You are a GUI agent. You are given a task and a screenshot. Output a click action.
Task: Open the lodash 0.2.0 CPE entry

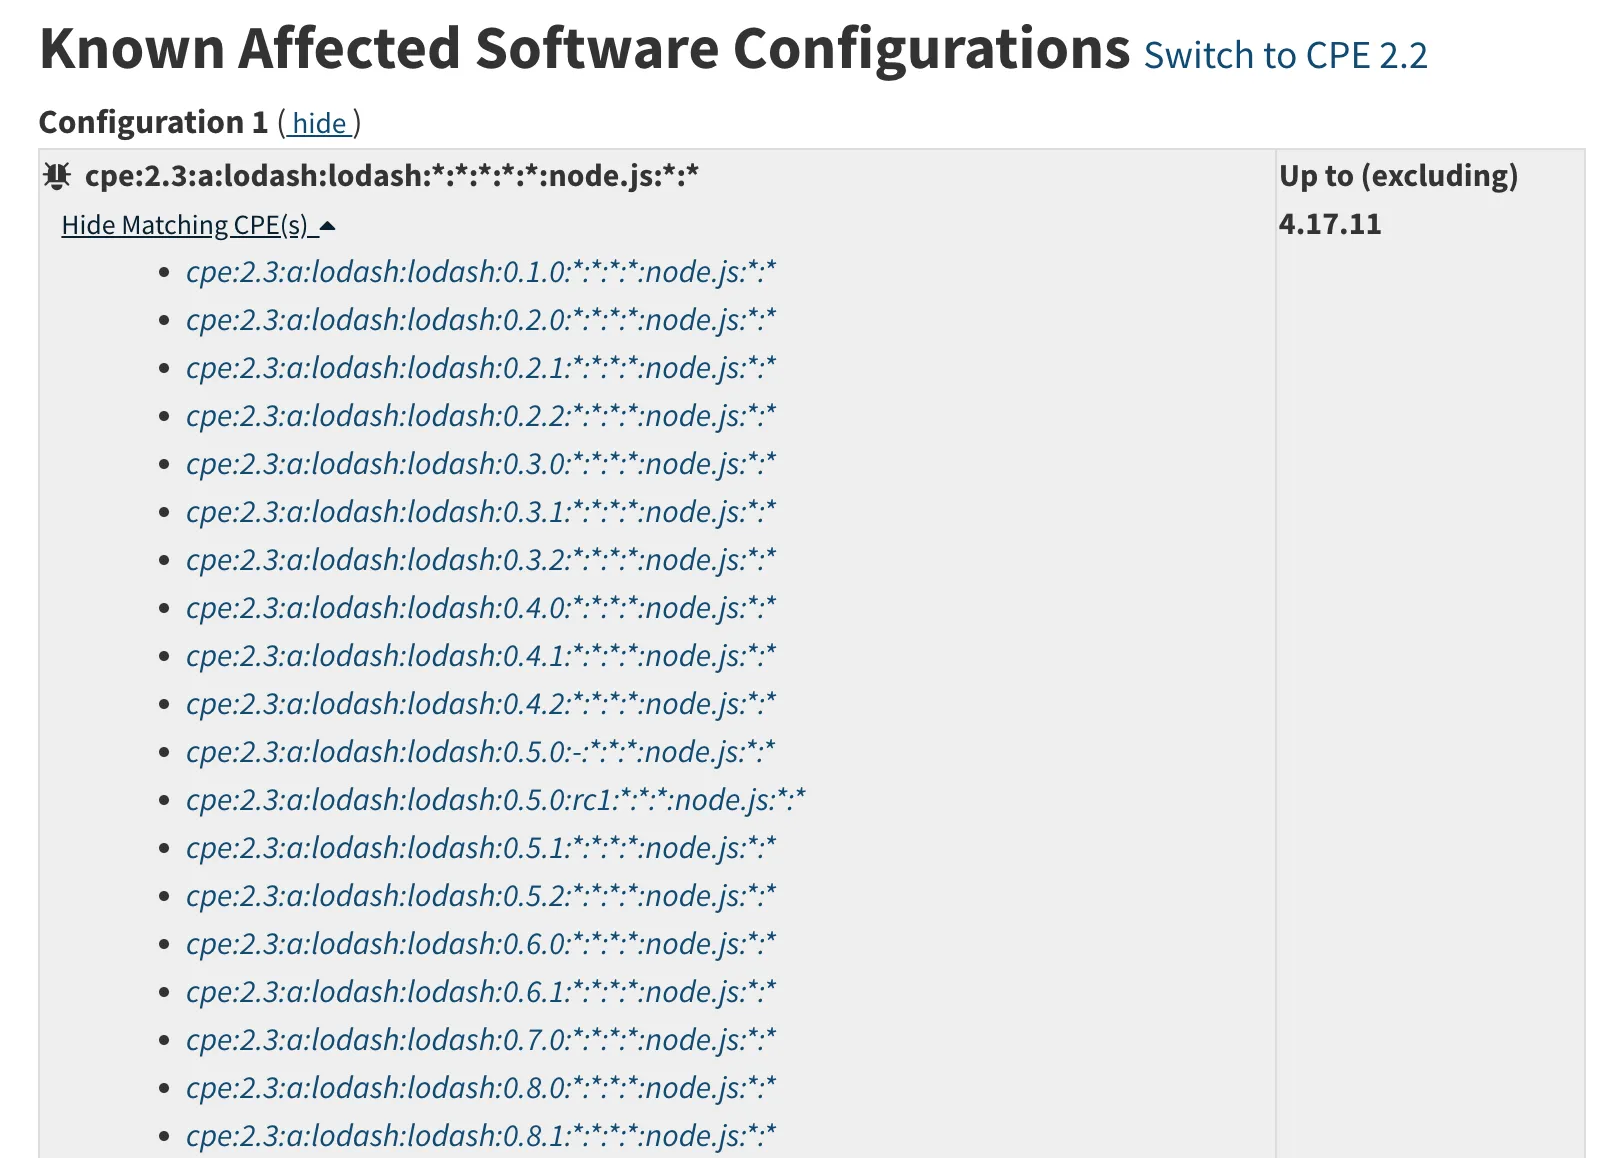[481, 320]
